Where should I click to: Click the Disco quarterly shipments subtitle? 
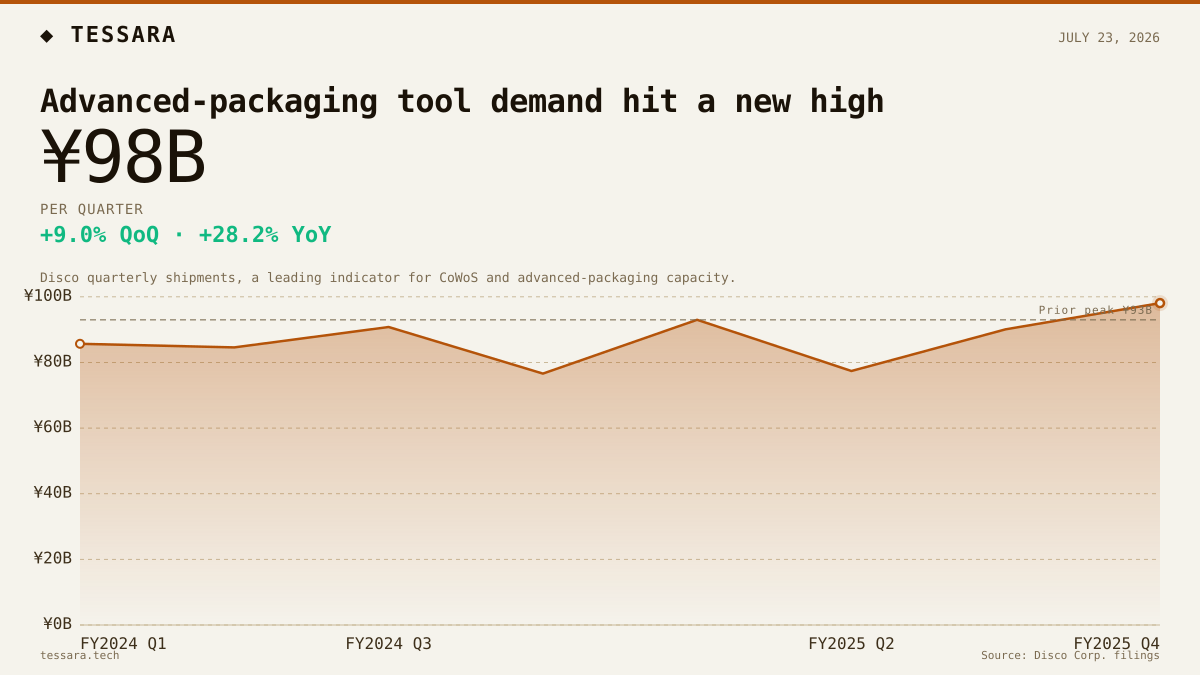click(x=388, y=278)
